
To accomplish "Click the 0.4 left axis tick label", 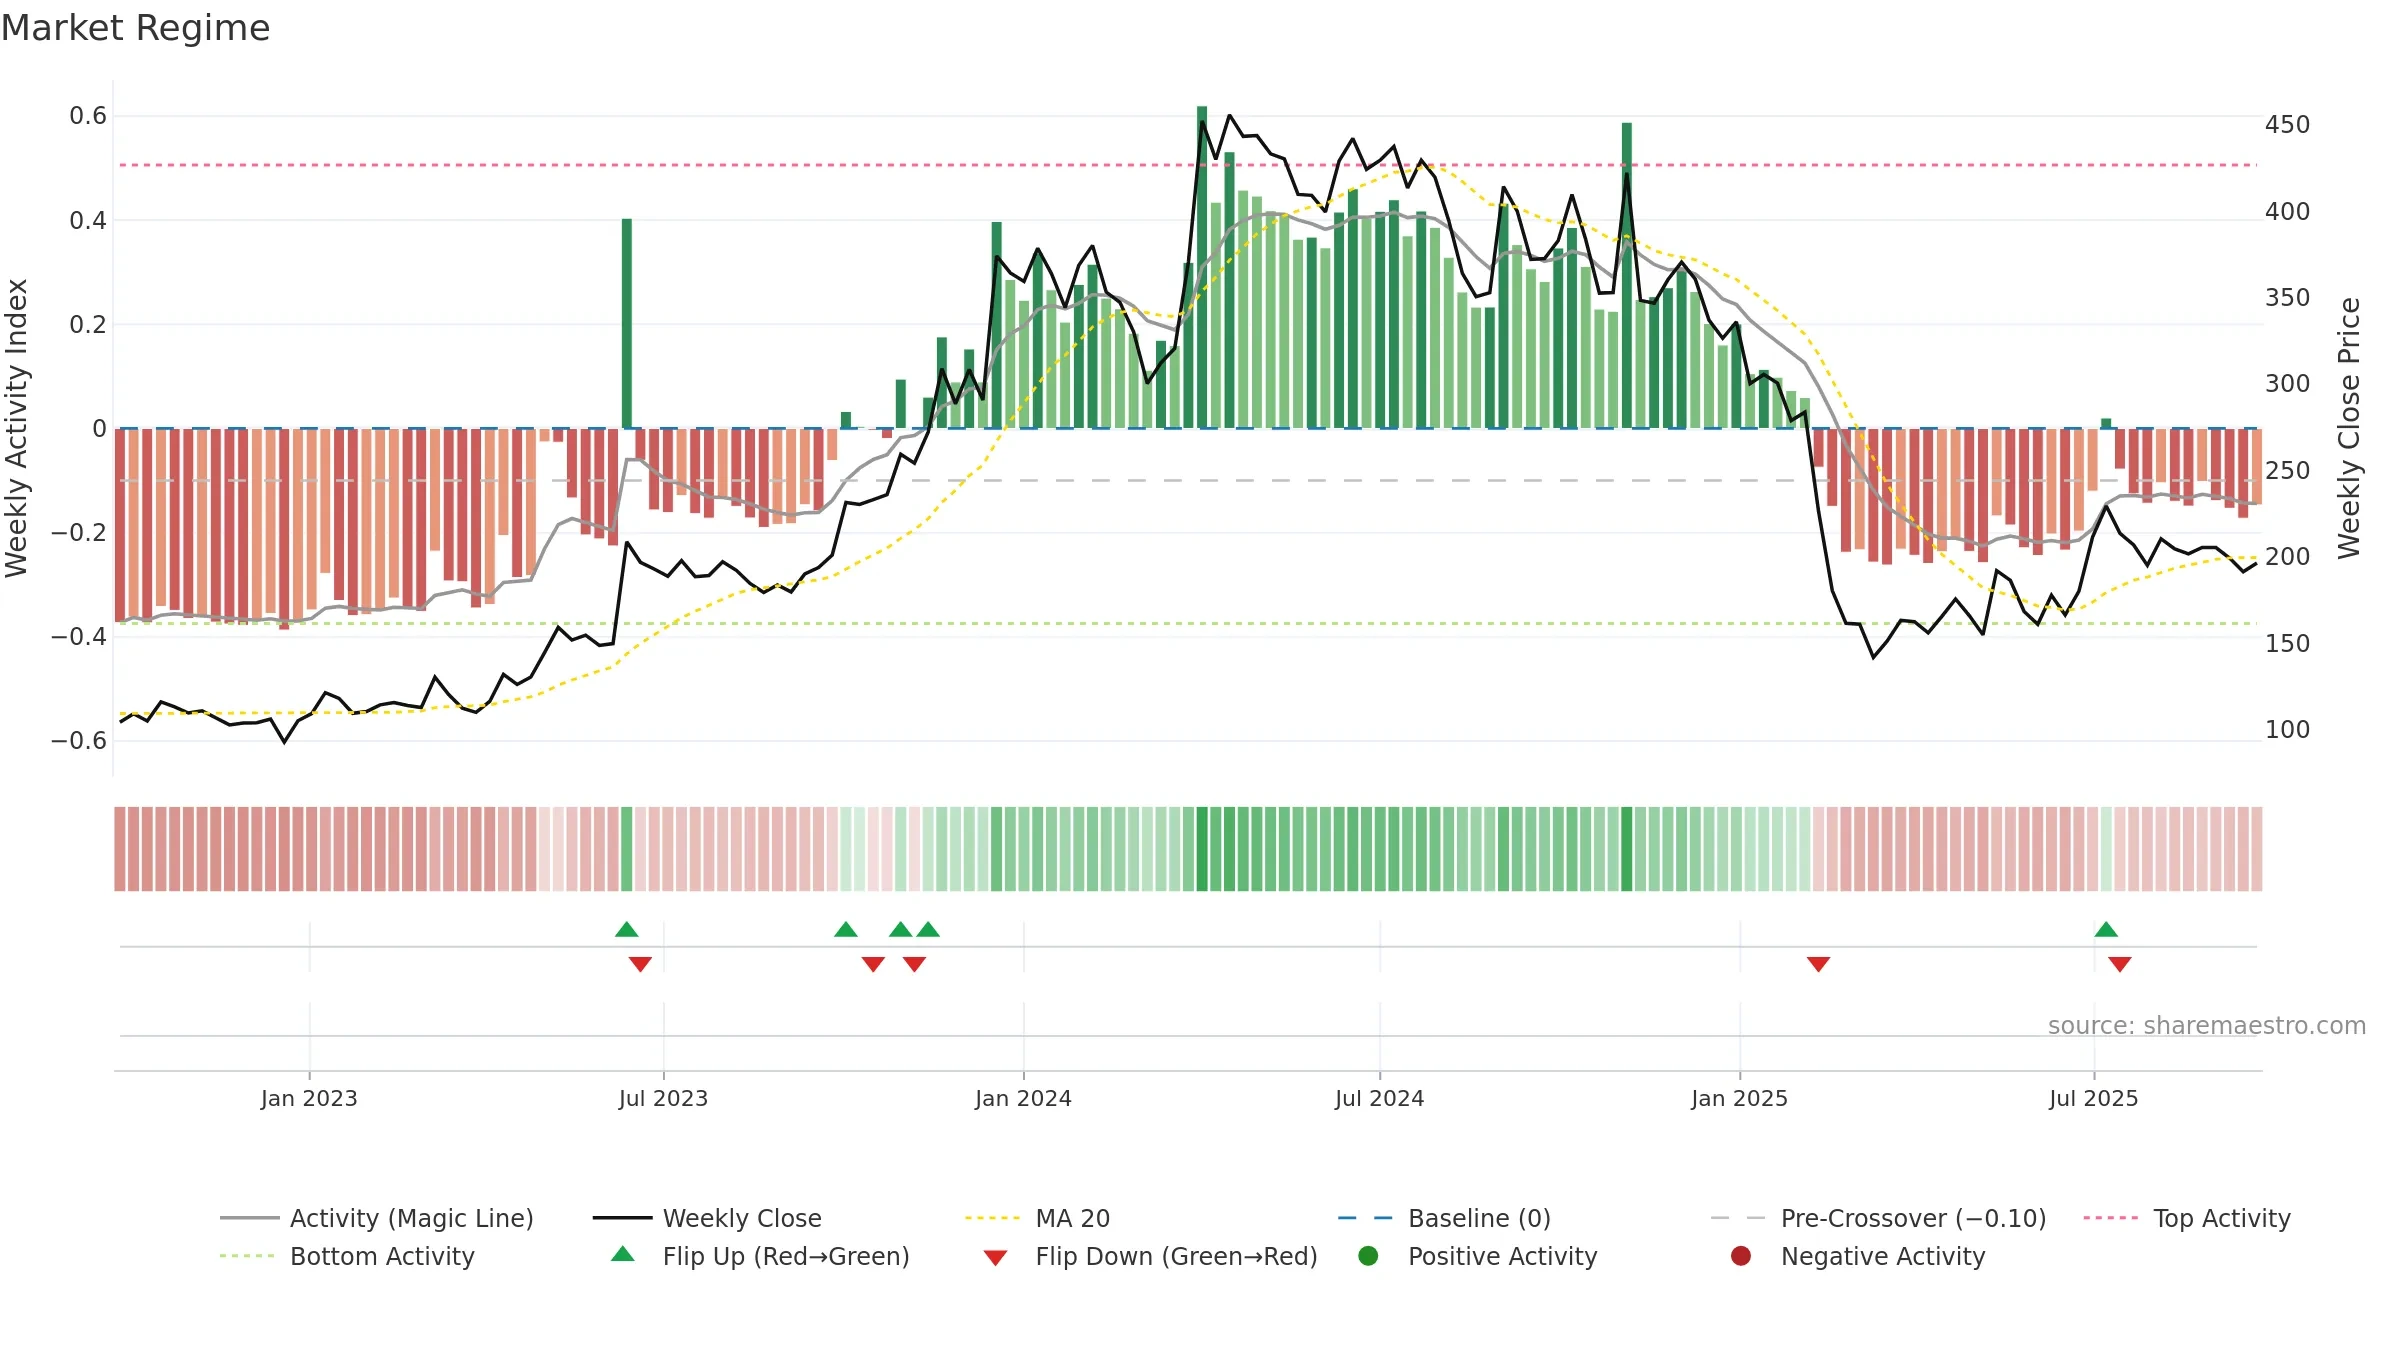I will click(88, 220).
